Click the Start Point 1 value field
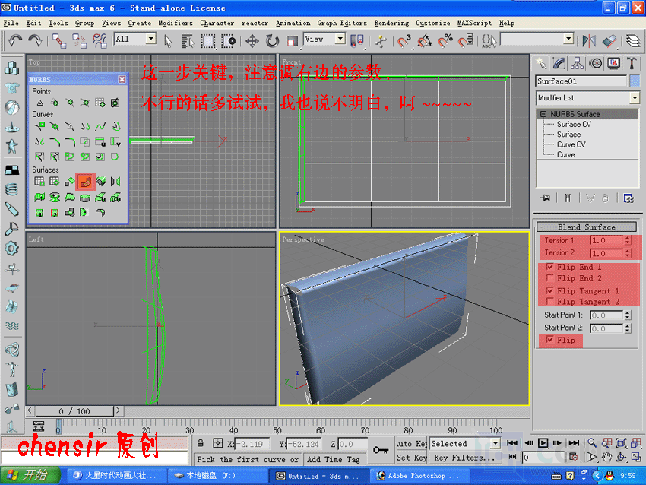Image resolution: width=646 pixels, height=485 pixels. (x=606, y=315)
